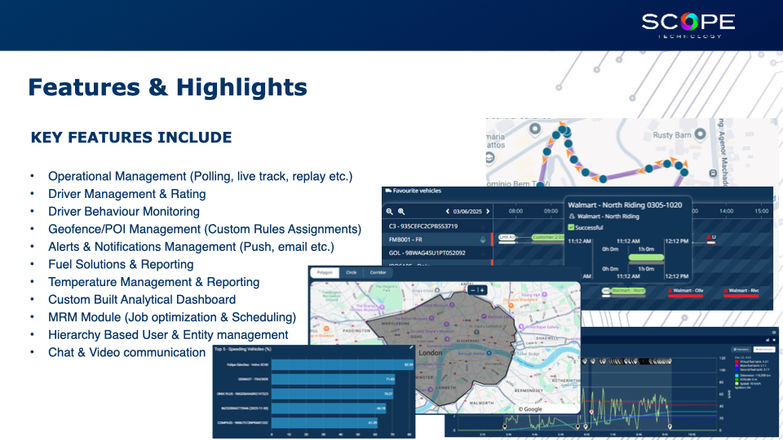Select the Corridor geofence tab
Viewport: 783px width, 440px height.
(x=378, y=273)
